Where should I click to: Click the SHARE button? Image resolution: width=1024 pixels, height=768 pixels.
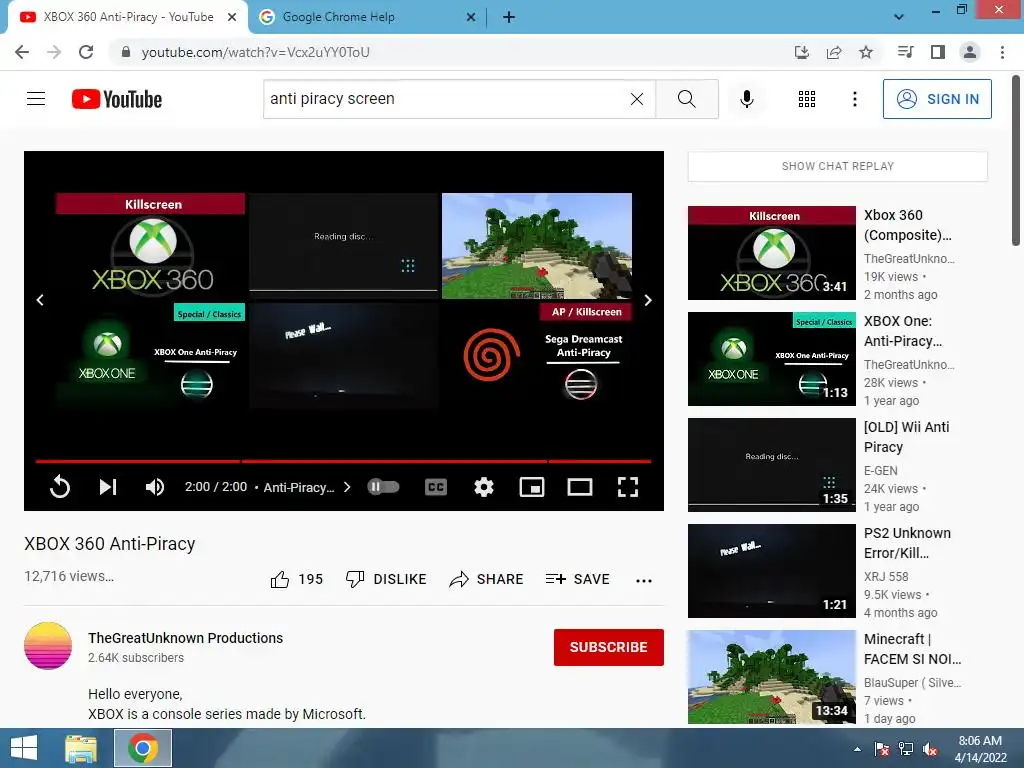point(487,579)
